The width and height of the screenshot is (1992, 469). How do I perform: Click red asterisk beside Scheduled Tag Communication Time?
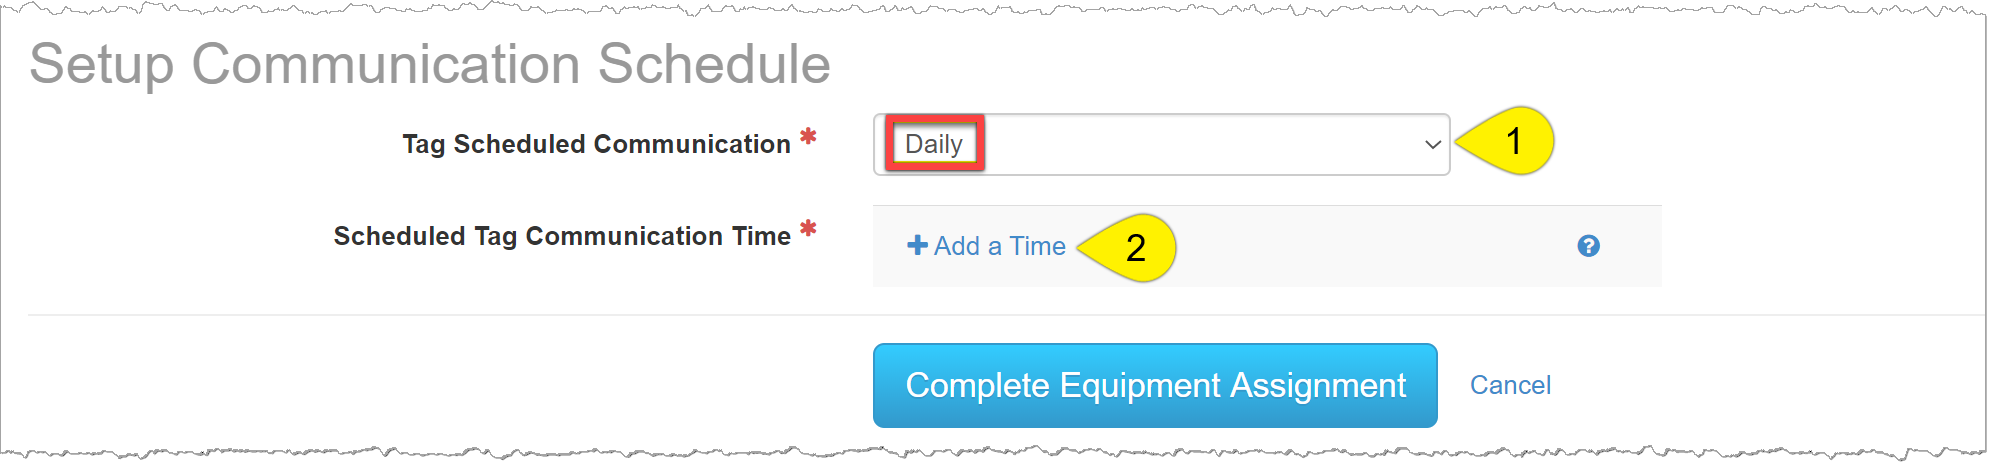pyautogui.click(x=808, y=229)
